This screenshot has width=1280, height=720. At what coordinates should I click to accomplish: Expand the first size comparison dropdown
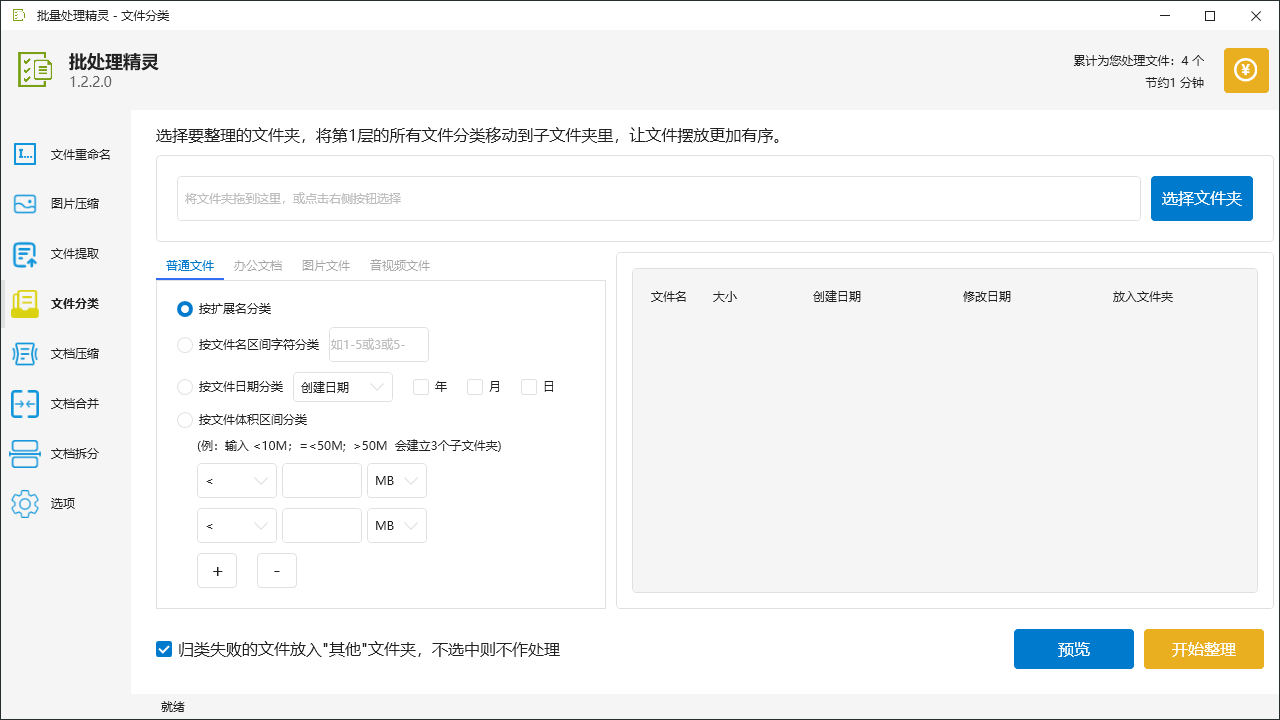click(237, 480)
